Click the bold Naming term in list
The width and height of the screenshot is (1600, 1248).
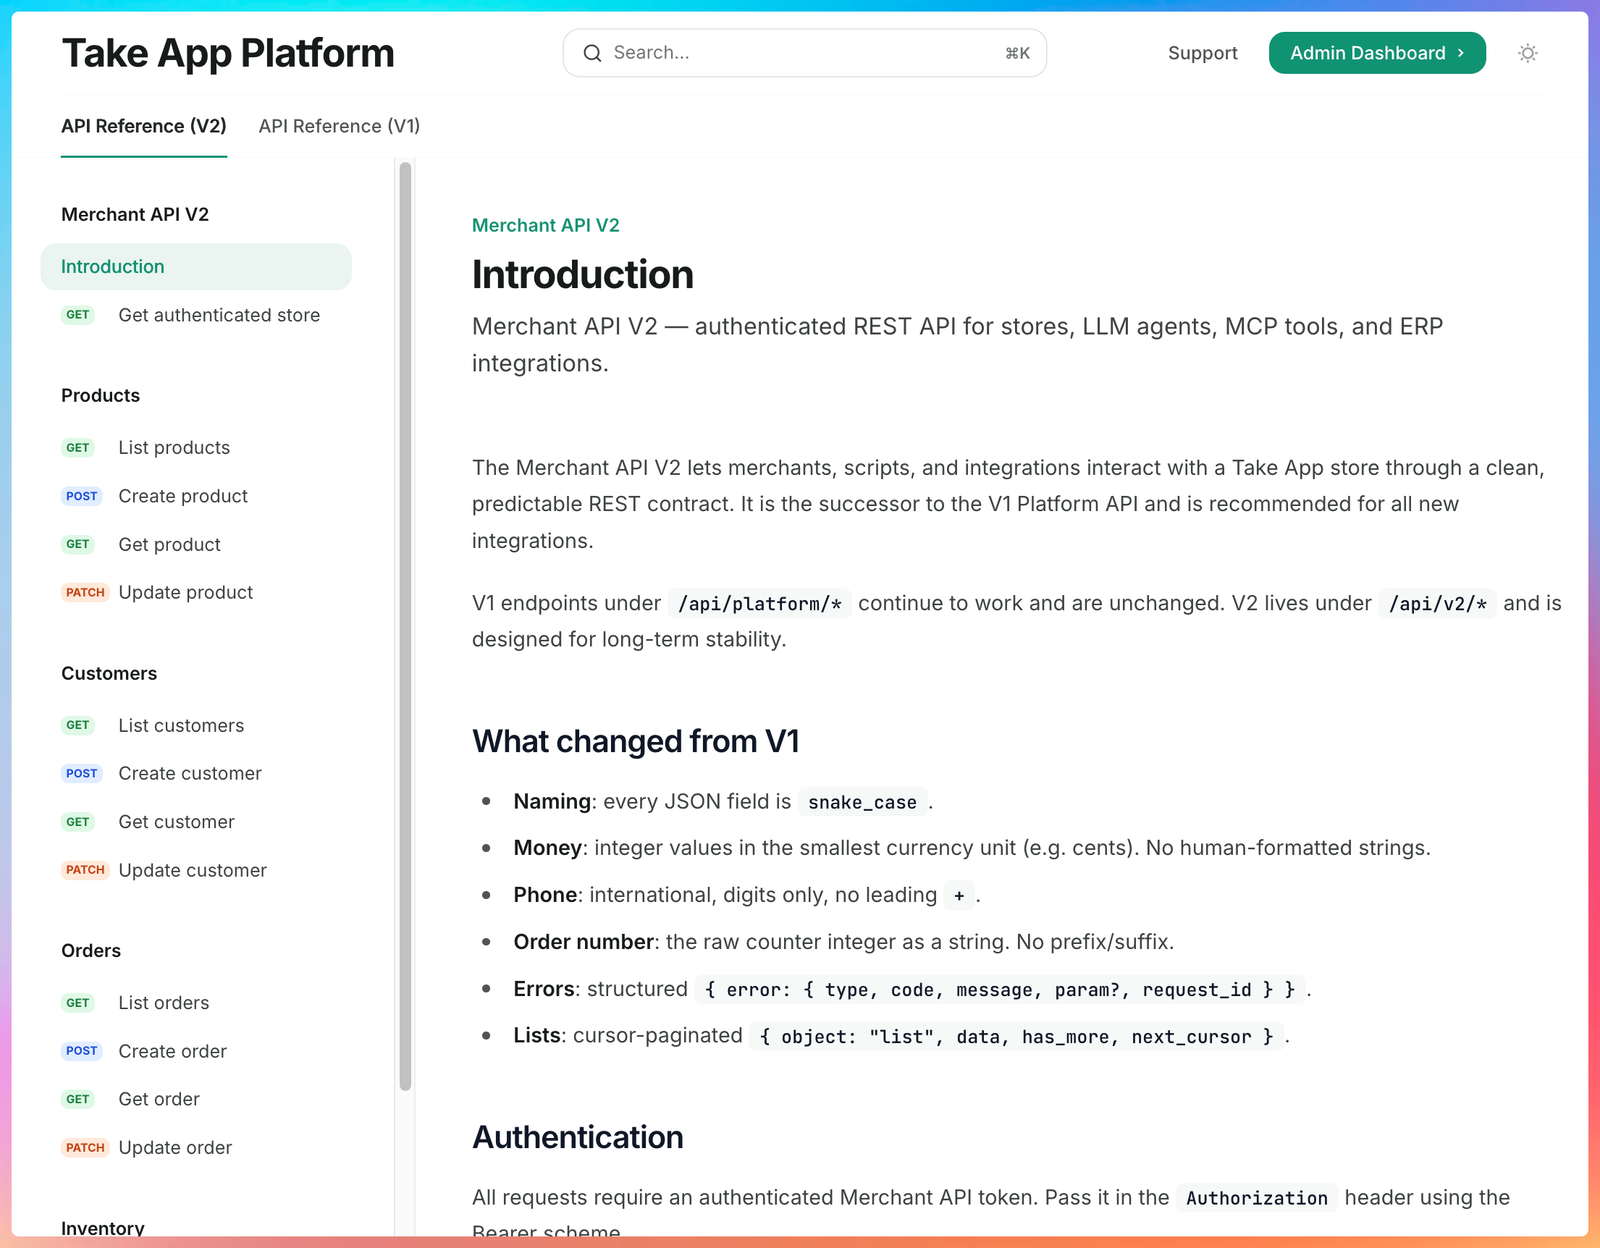(553, 801)
